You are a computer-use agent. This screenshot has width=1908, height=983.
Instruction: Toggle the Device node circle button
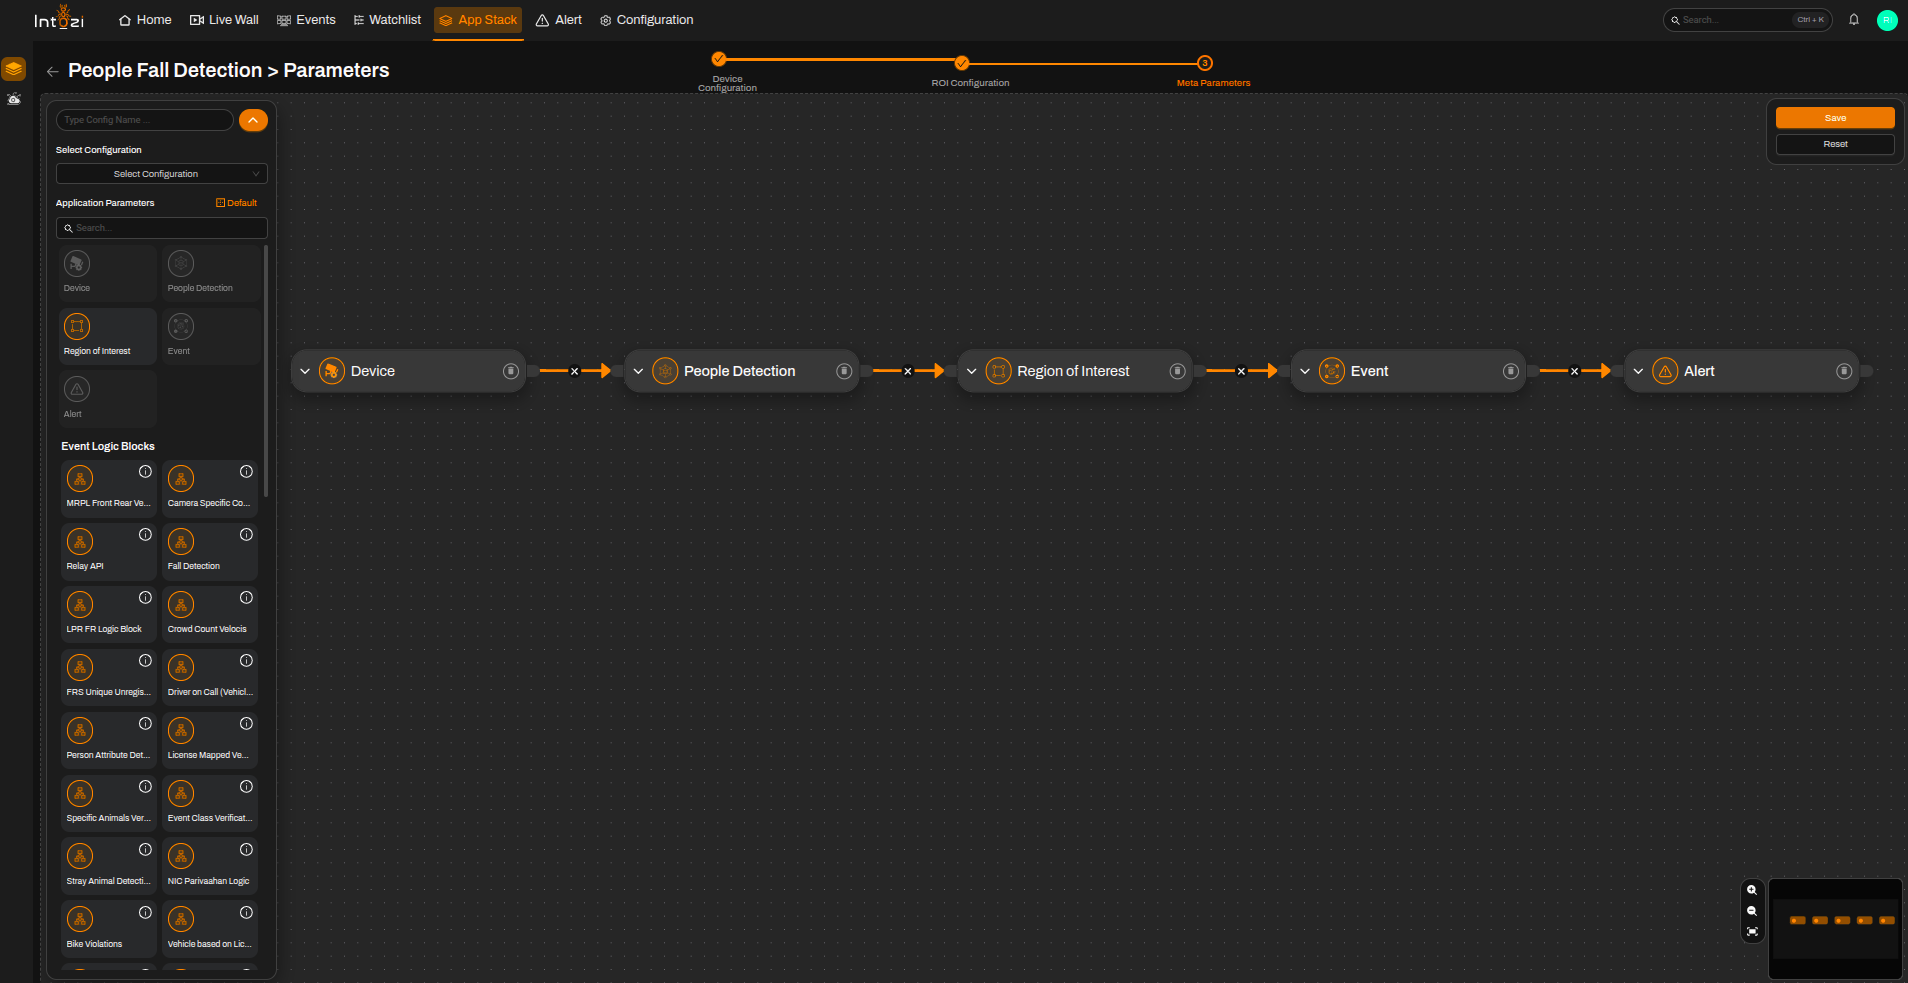pyautogui.click(x=511, y=371)
